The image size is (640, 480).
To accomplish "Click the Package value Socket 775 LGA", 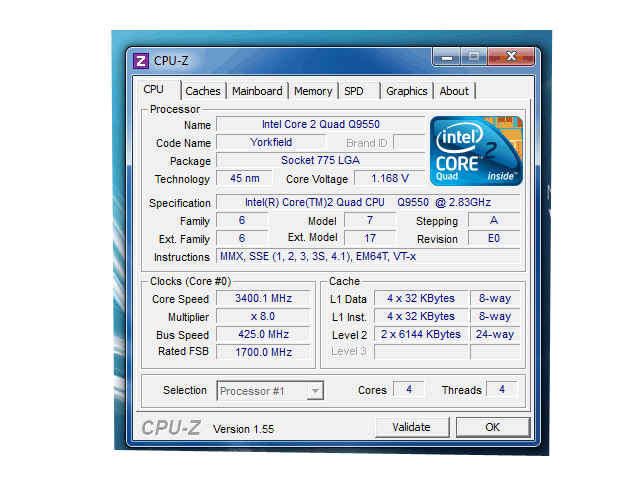I will pos(320,160).
